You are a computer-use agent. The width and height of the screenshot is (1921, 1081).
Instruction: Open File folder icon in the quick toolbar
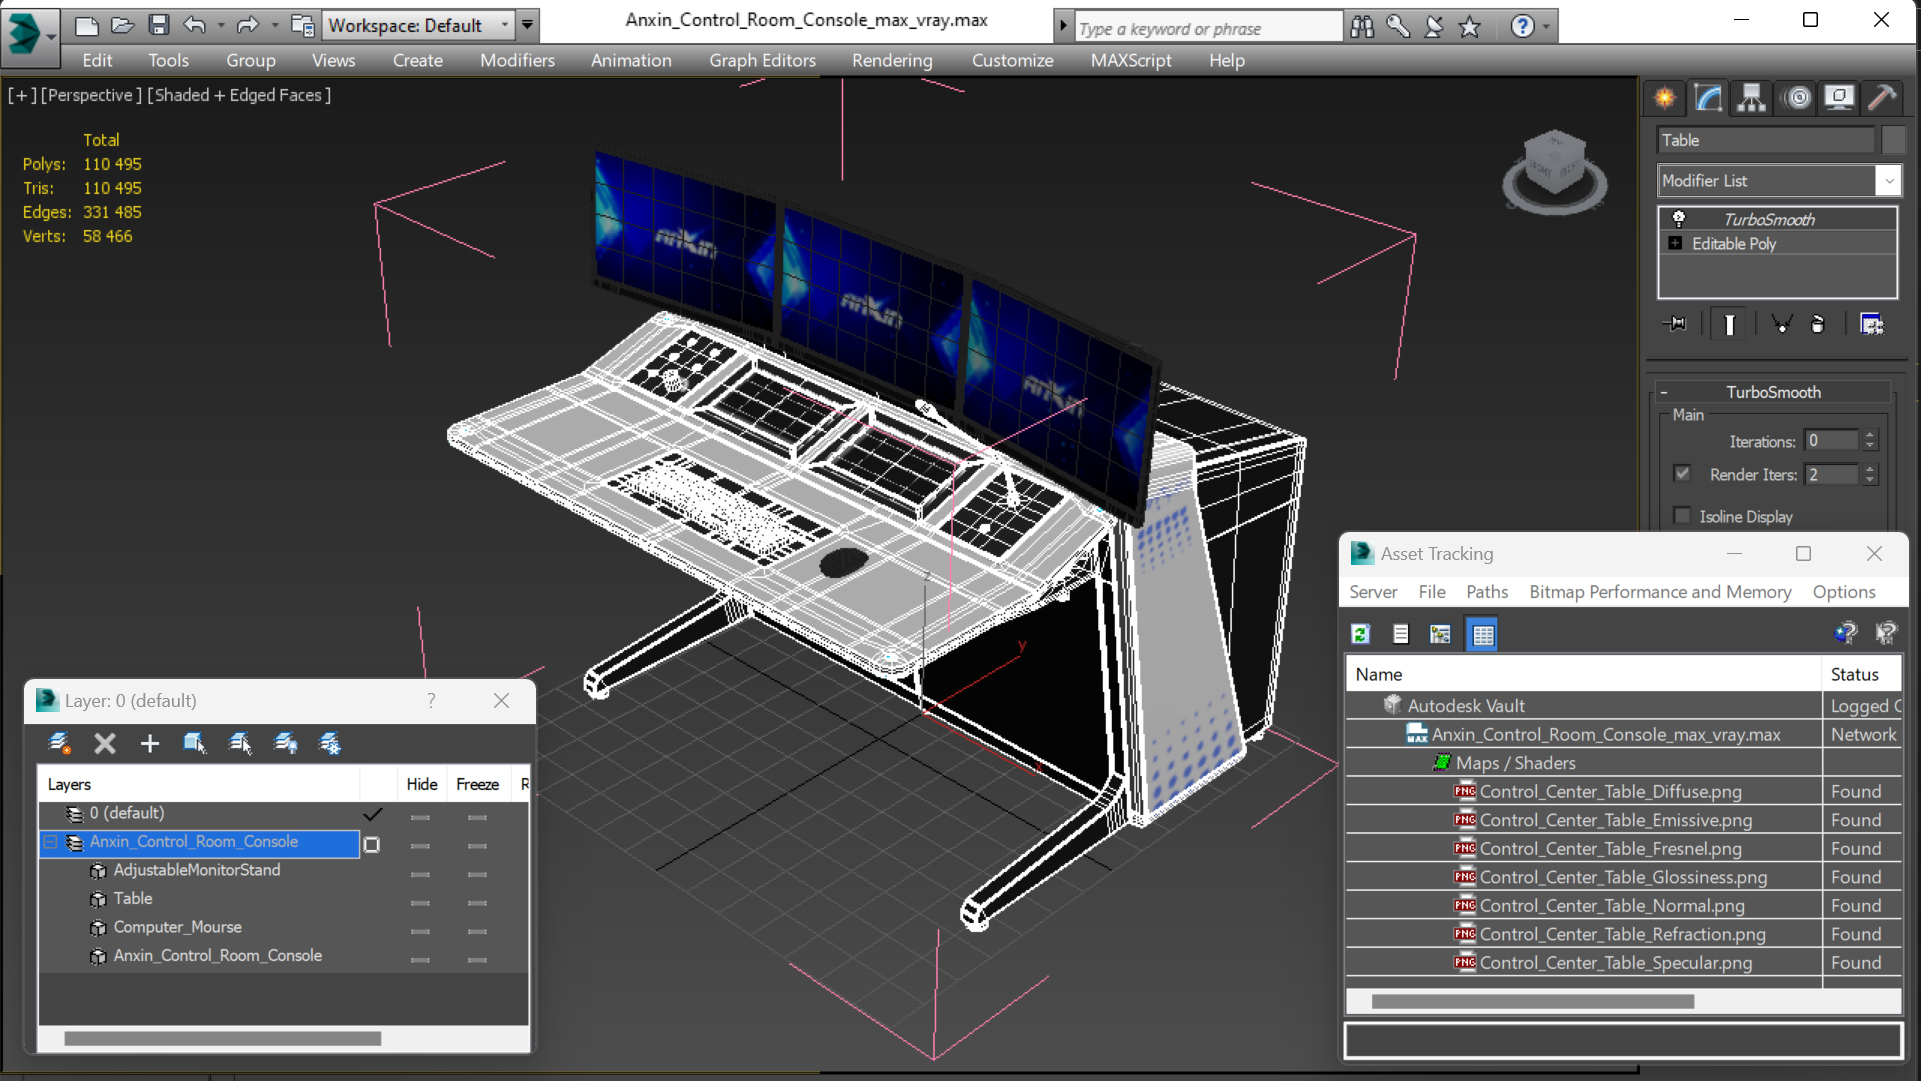[x=122, y=25]
